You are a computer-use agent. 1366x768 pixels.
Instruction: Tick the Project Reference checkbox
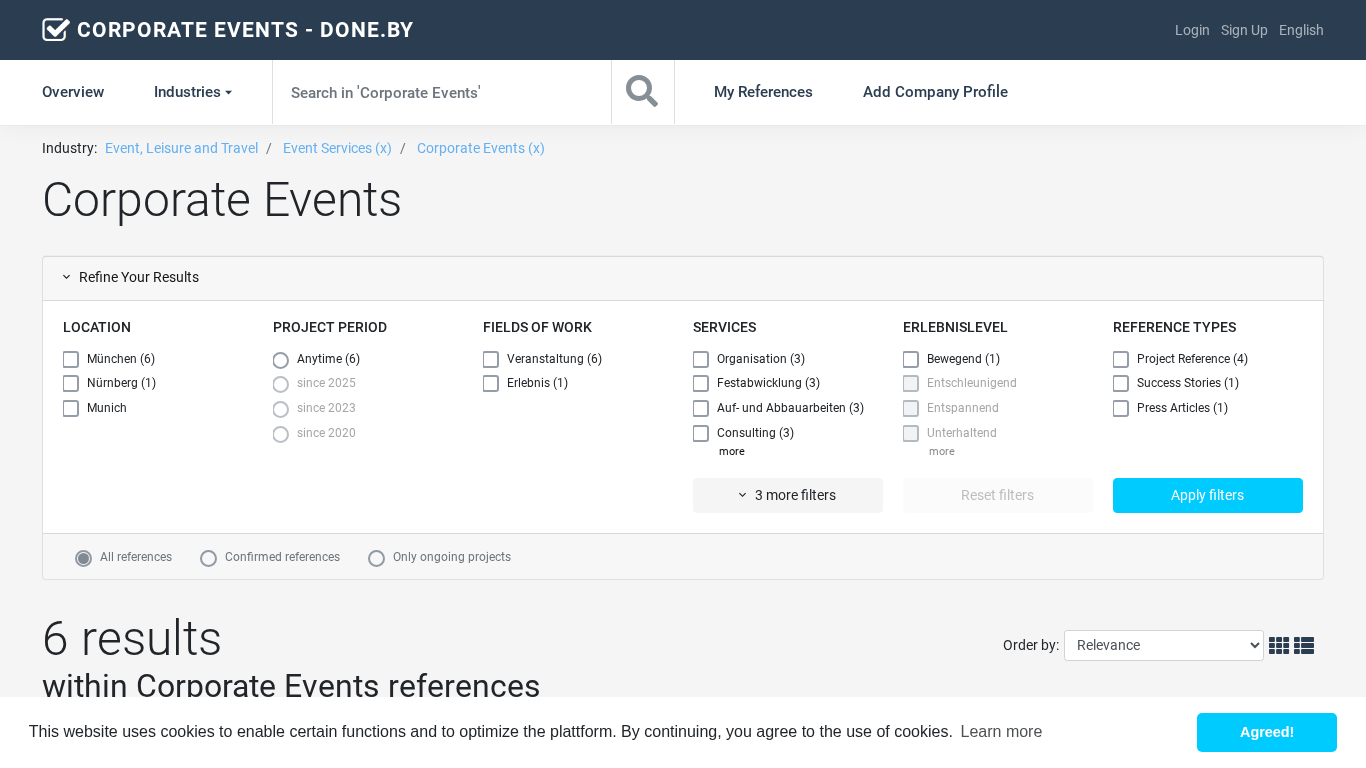1121,360
